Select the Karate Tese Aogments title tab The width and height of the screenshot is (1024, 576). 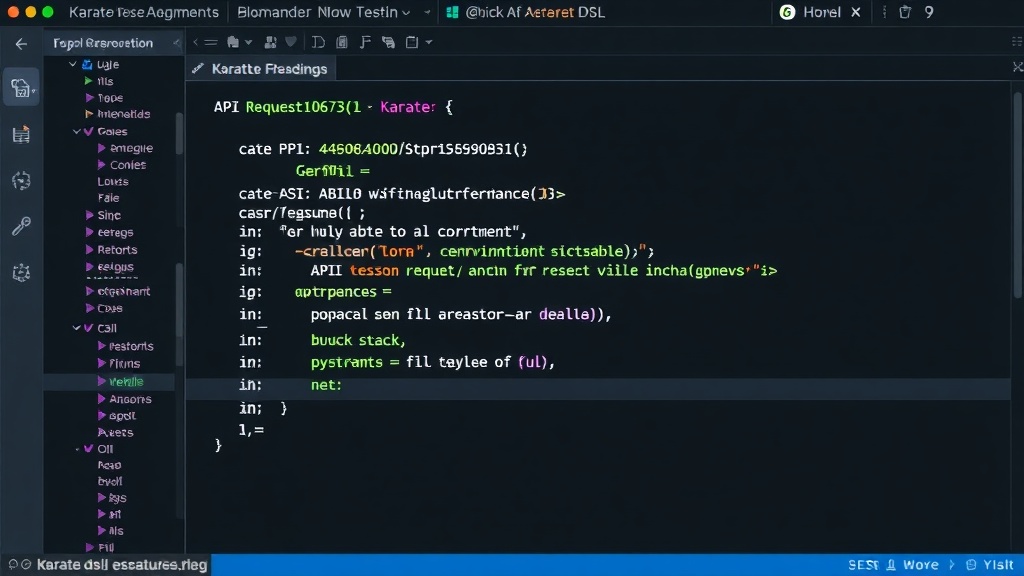144,12
